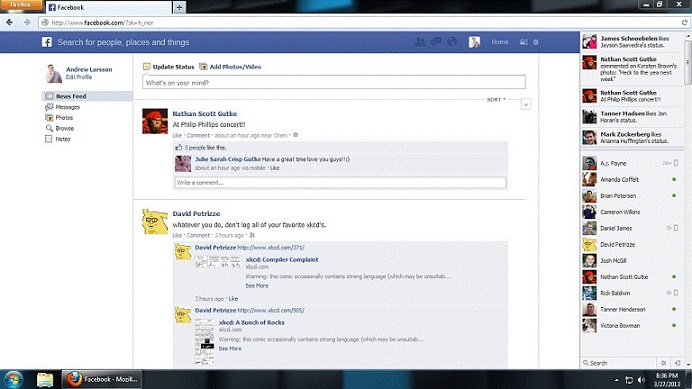Open chat with Josh McGill
This screenshot has height=389, width=692.
pyautogui.click(x=632, y=261)
